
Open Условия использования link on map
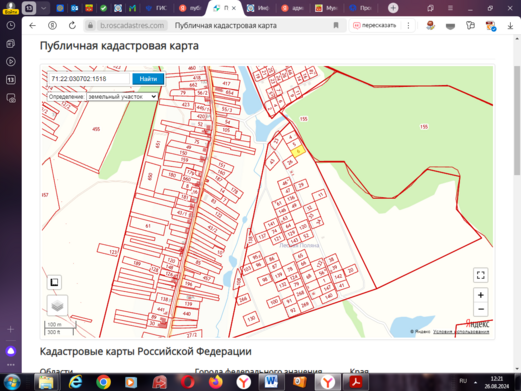461,332
